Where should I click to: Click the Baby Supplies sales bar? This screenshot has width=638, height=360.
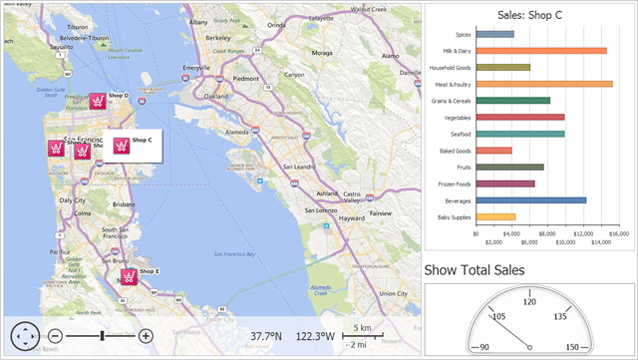coord(496,217)
